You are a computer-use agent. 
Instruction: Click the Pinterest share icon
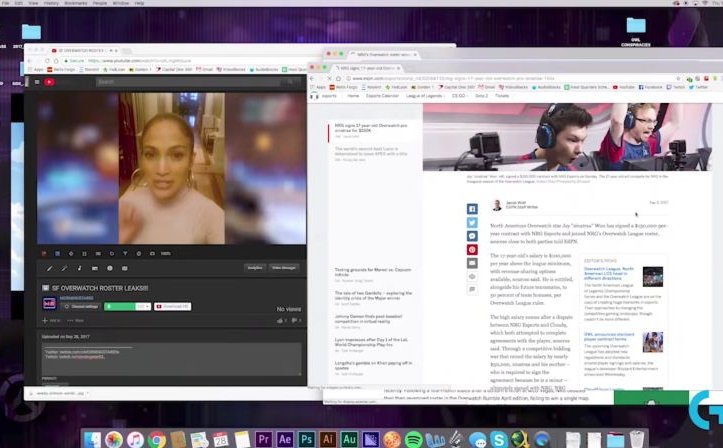472,249
